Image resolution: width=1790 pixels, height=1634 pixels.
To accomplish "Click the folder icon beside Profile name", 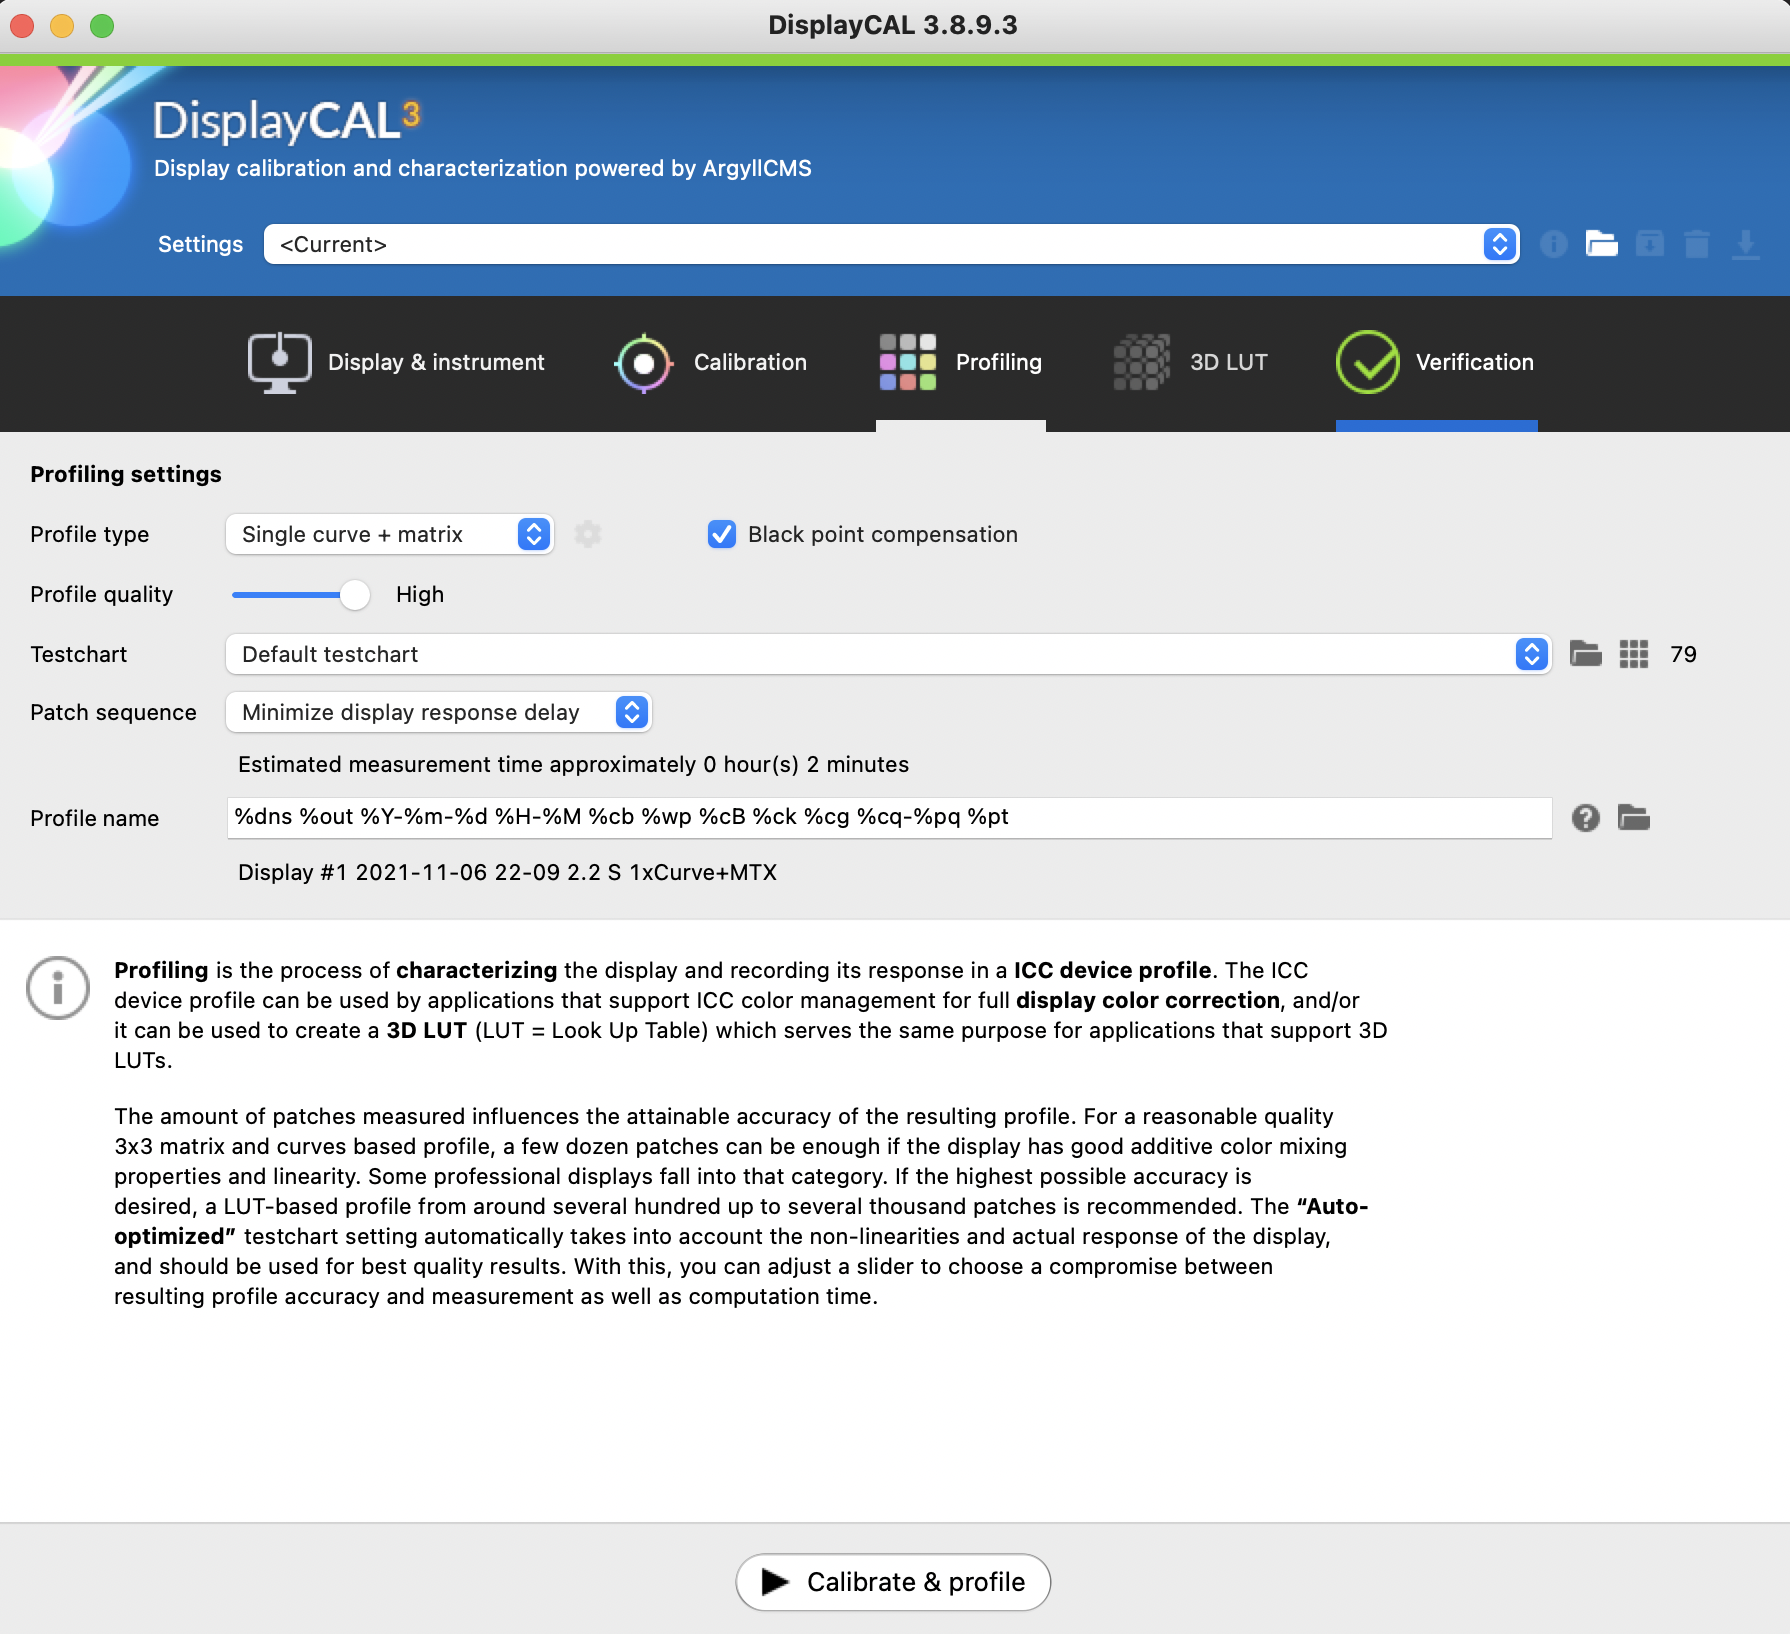I will coord(1634,818).
